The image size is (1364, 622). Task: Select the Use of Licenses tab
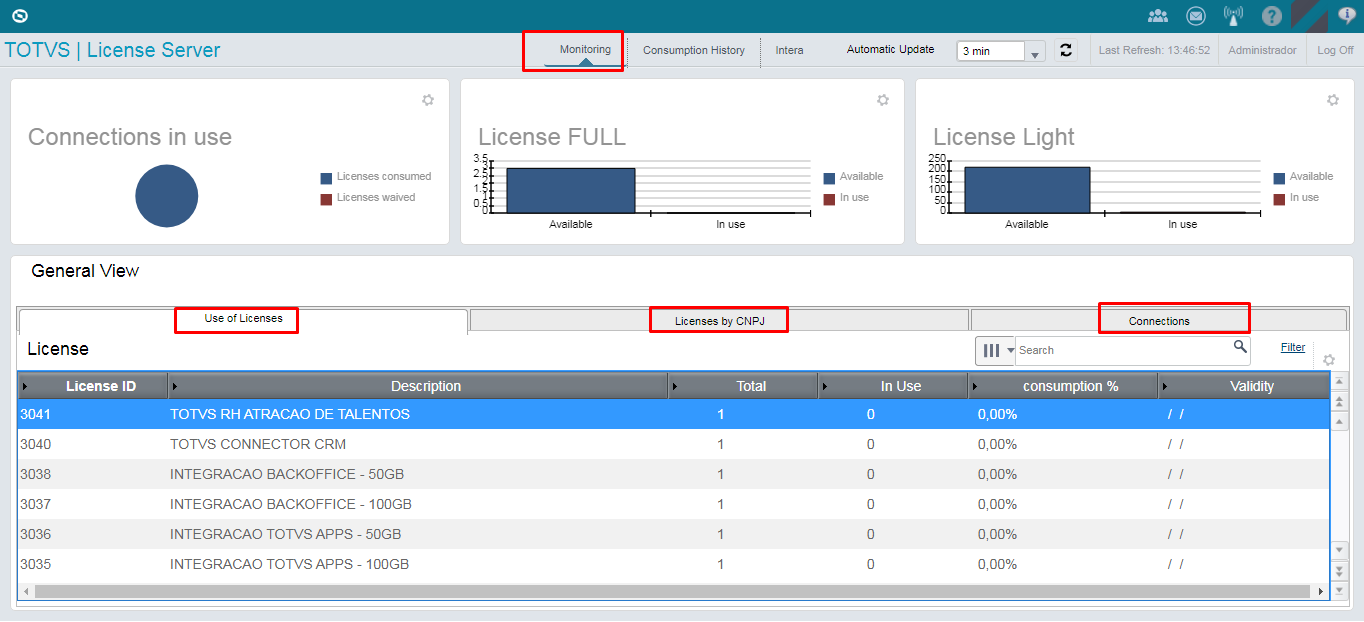click(243, 319)
